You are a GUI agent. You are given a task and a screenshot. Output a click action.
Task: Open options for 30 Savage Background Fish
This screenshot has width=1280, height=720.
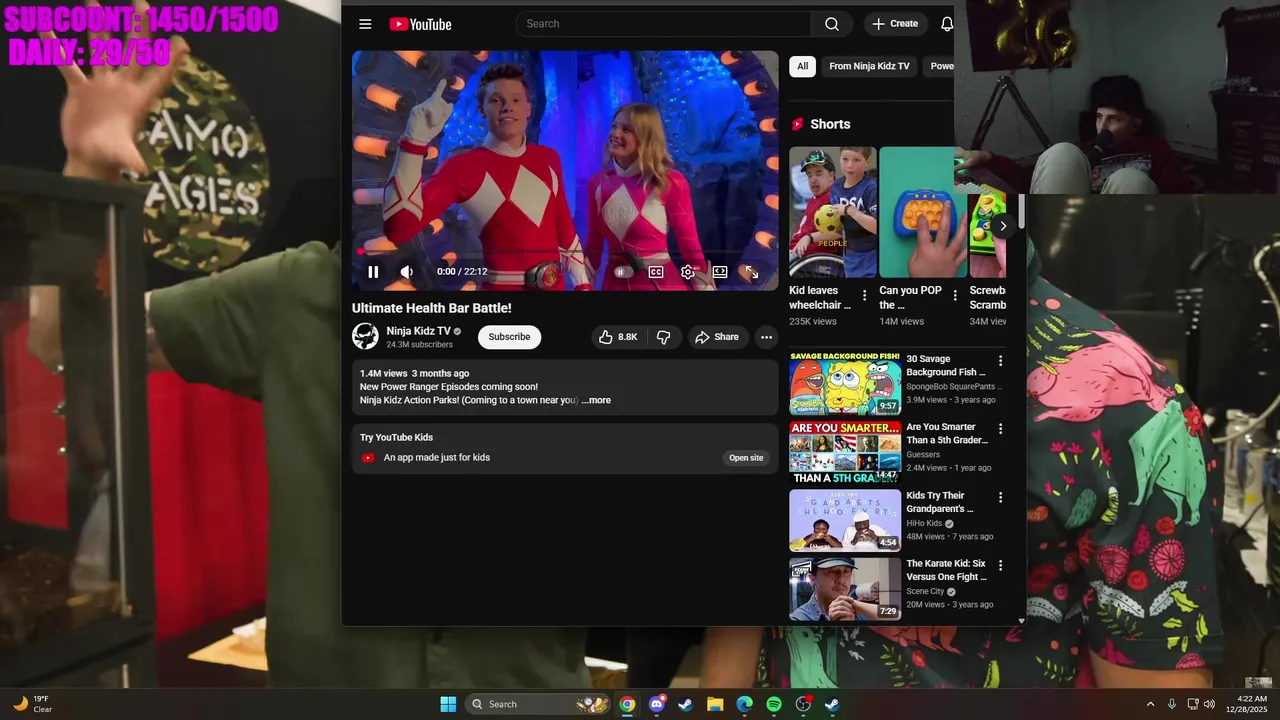click(1000, 361)
